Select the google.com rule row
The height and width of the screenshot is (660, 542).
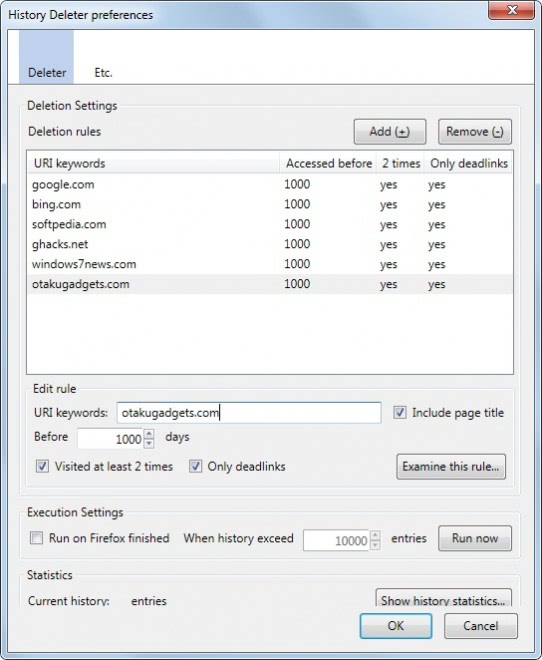coord(270,184)
